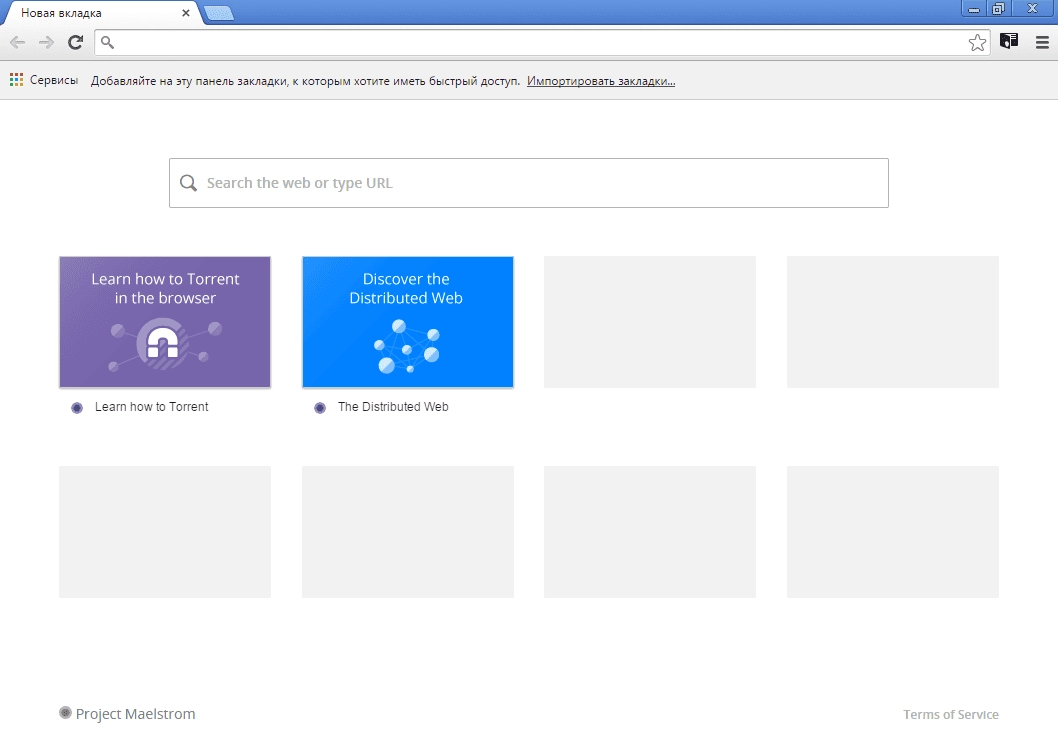Image resolution: width=1058 pixels, height=736 pixels.
Task: Click the bookmarks bar hint text about quick access
Action: click(305, 81)
